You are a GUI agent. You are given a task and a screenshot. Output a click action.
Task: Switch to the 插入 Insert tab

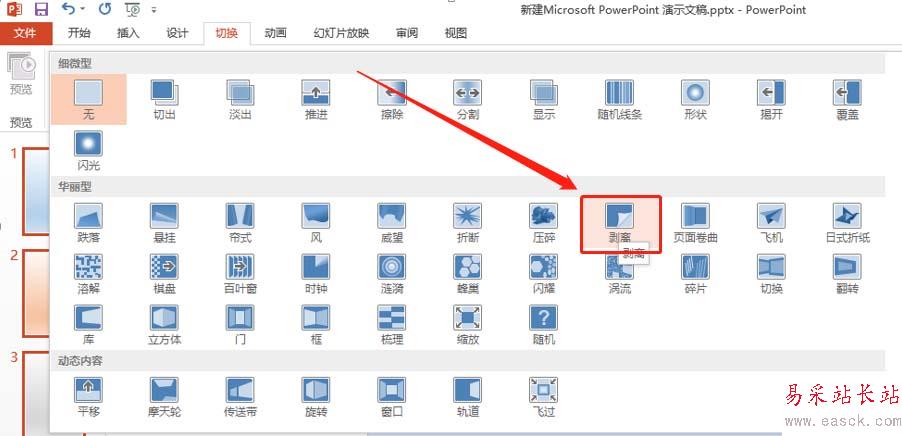pos(128,33)
